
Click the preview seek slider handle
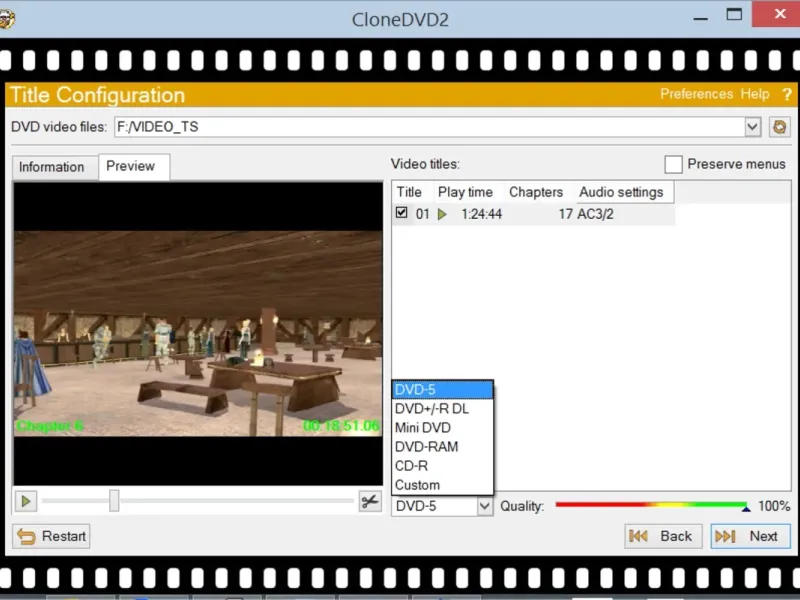114,501
